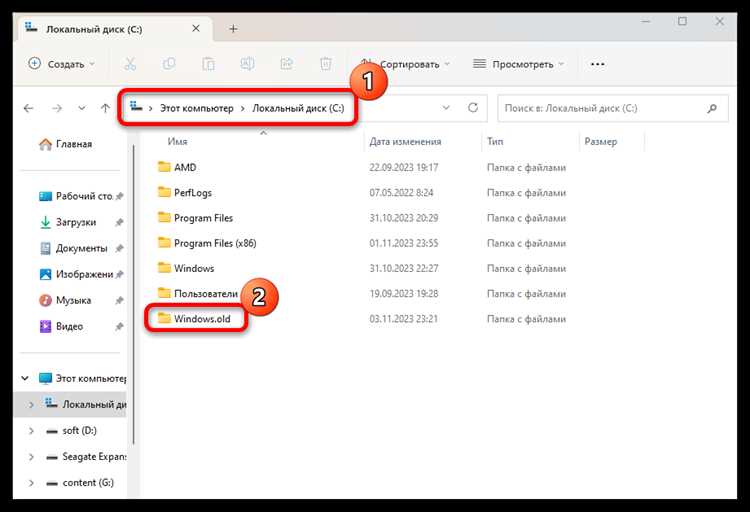Collapse the Этот компьютер tree node
The image size is (750, 512).
point(25,378)
